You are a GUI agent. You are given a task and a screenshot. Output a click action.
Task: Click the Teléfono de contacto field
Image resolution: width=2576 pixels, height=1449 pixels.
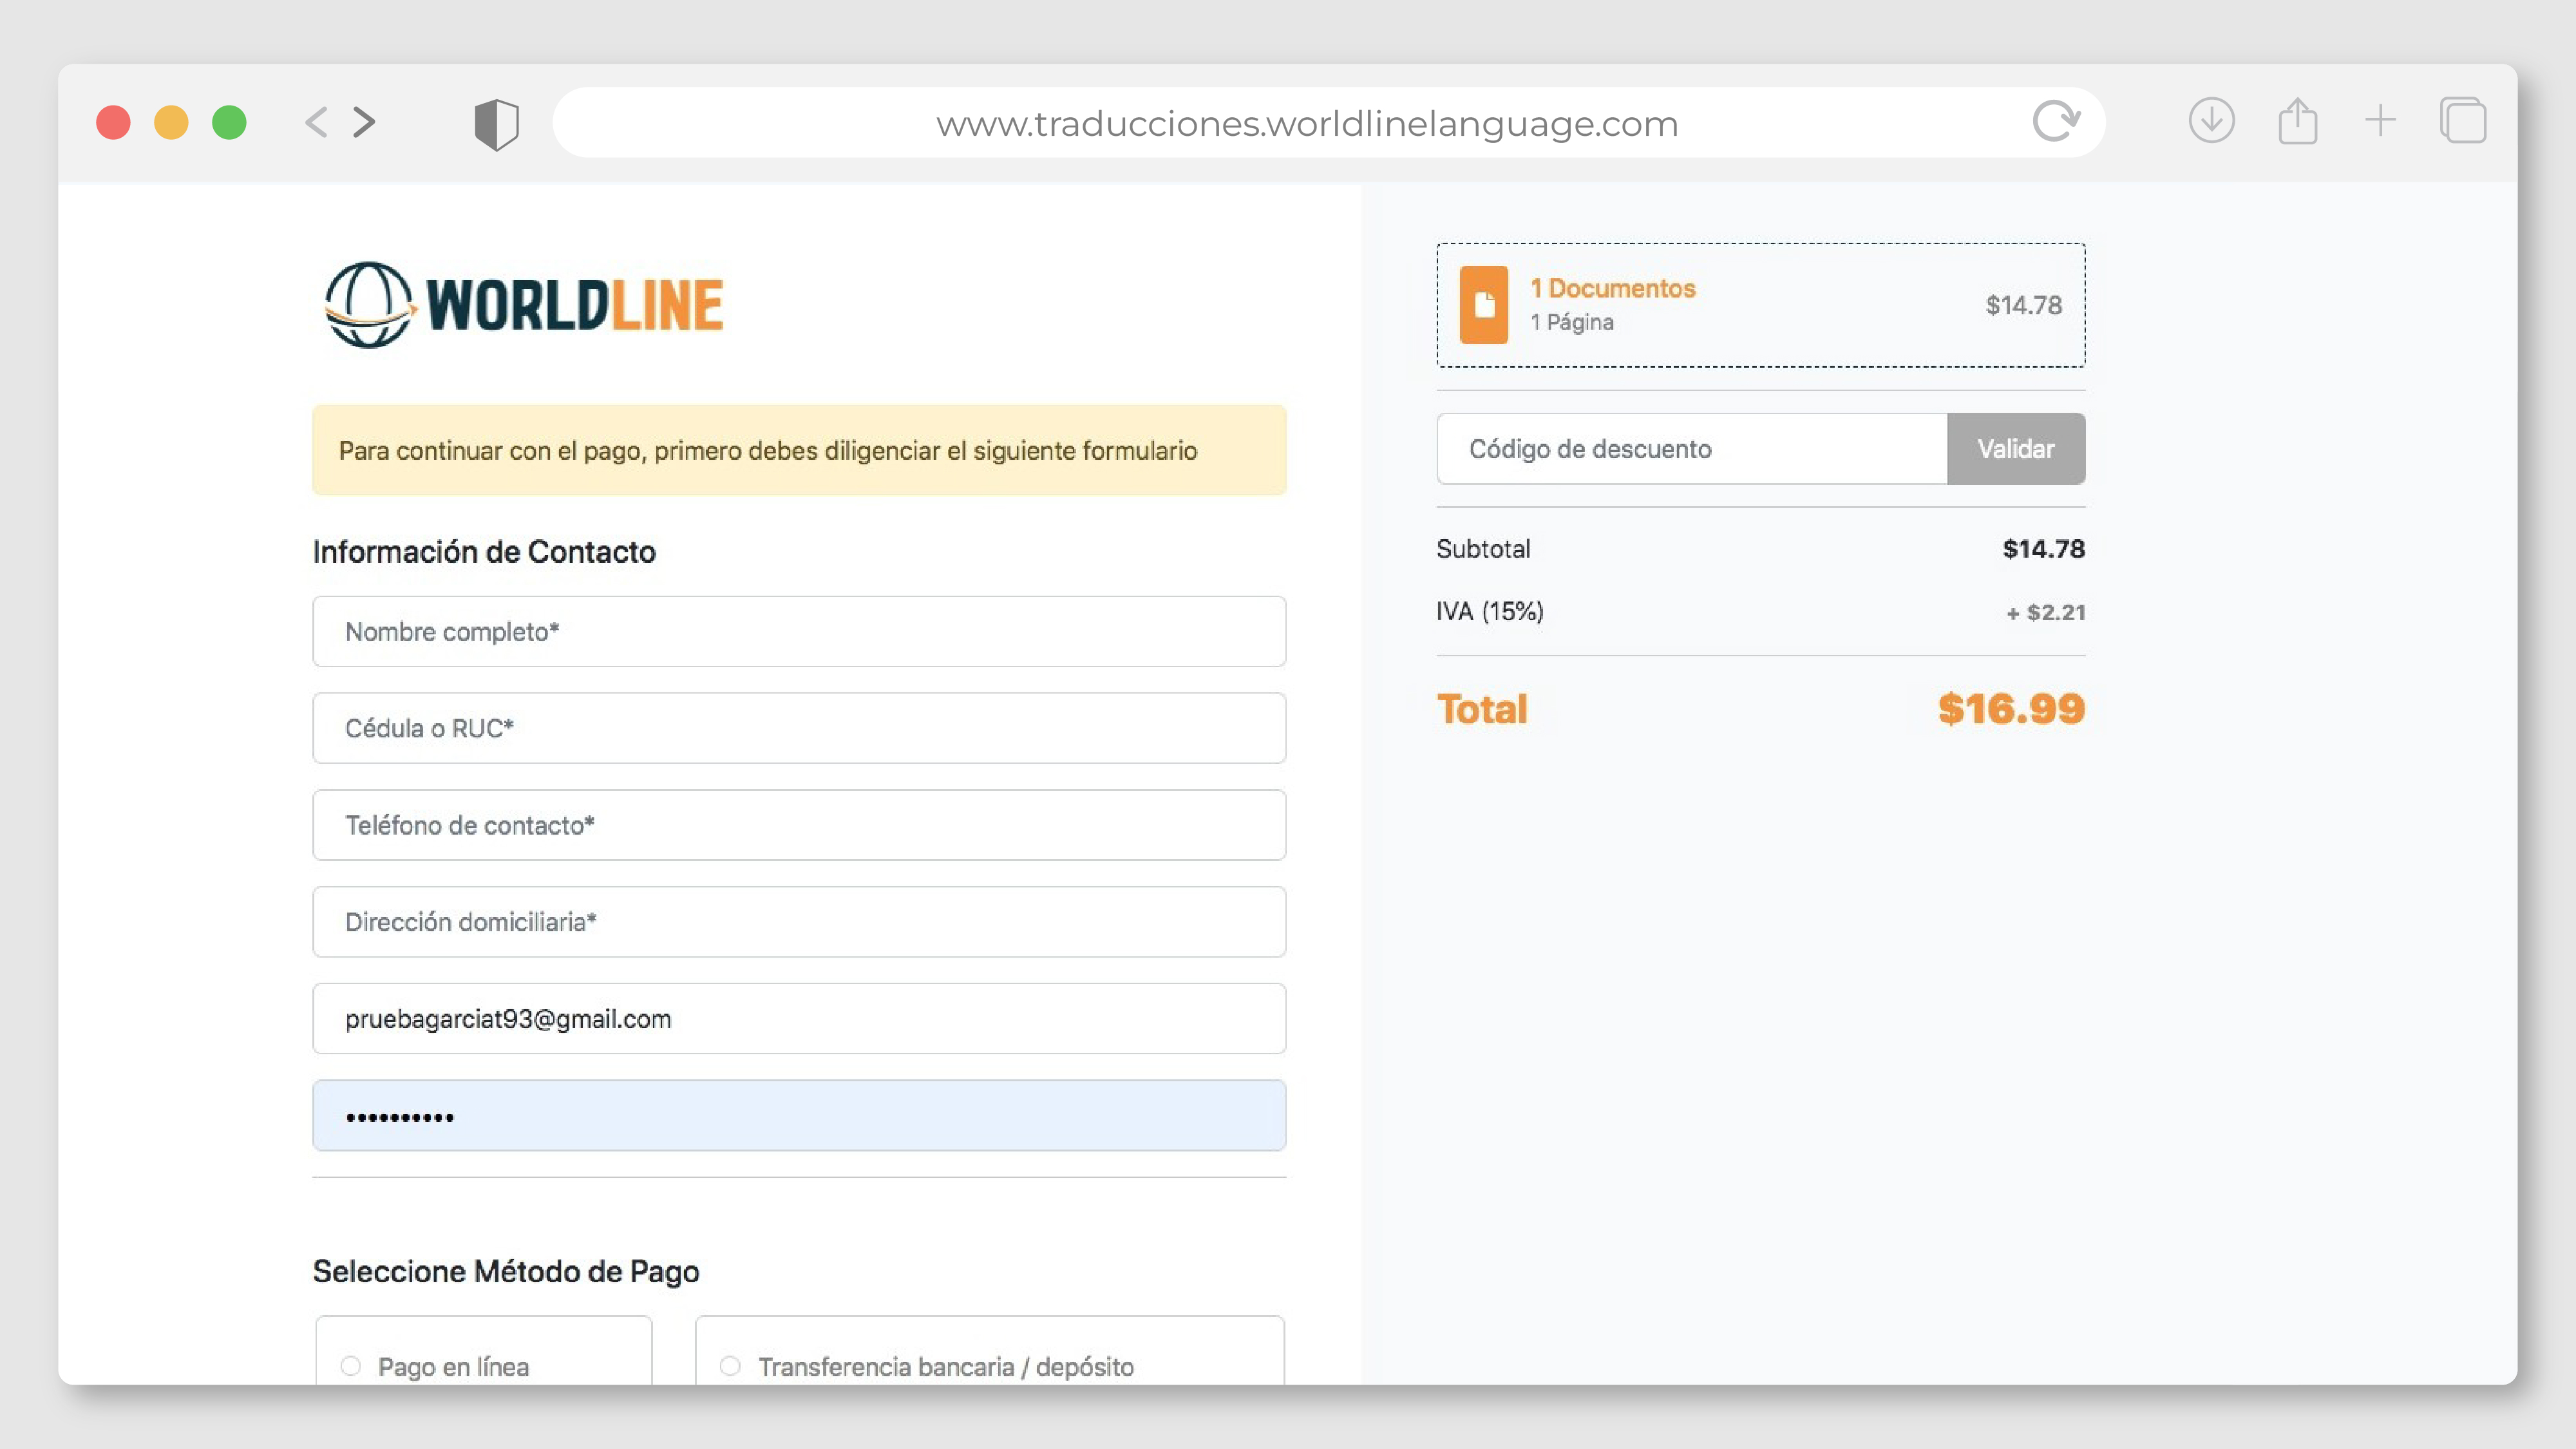pyautogui.click(x=798, y=825)
